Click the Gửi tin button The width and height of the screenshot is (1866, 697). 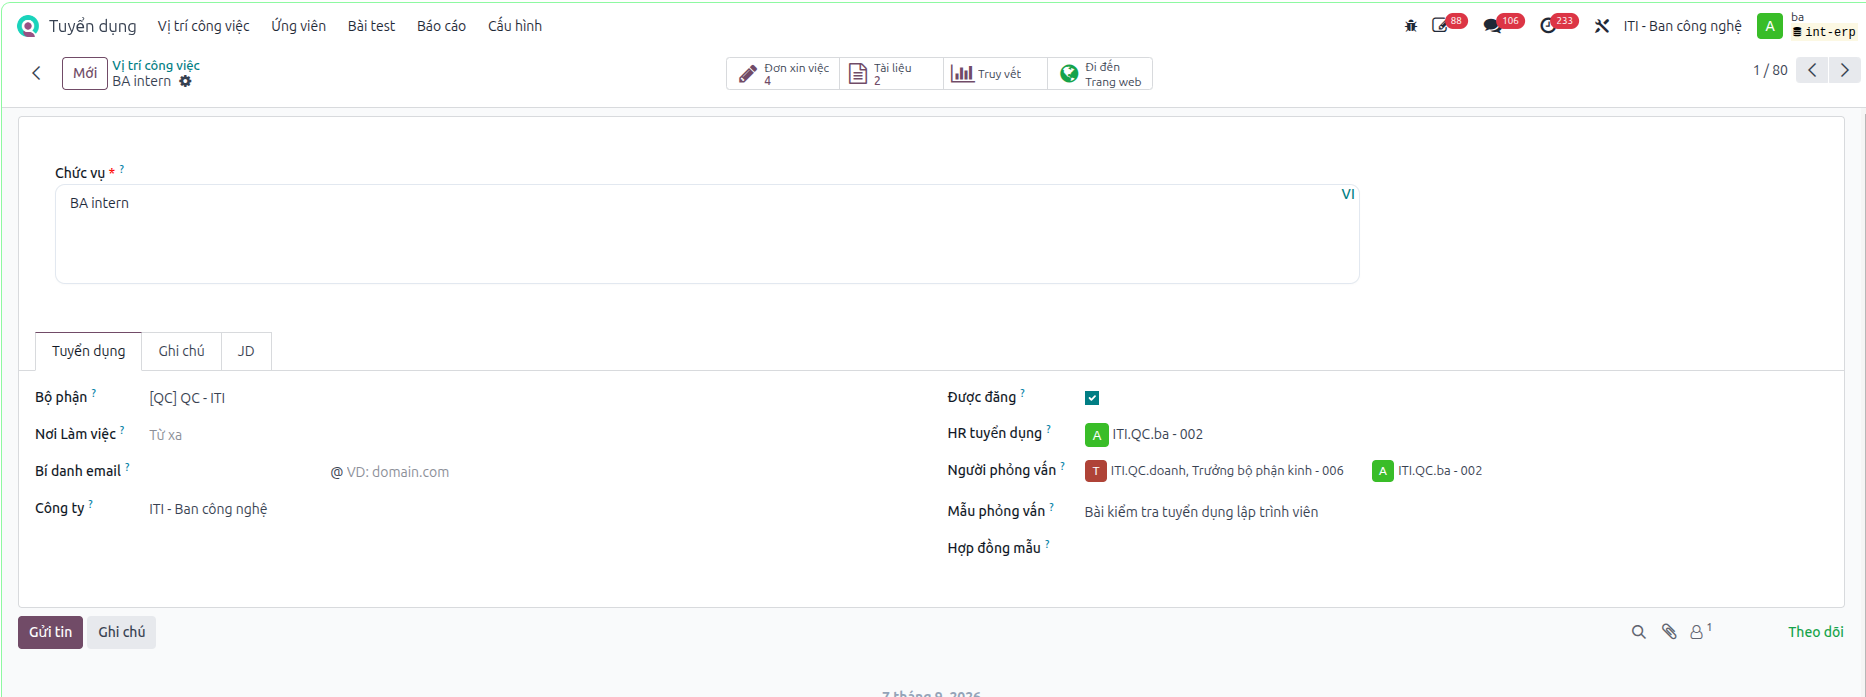[50, 632]
